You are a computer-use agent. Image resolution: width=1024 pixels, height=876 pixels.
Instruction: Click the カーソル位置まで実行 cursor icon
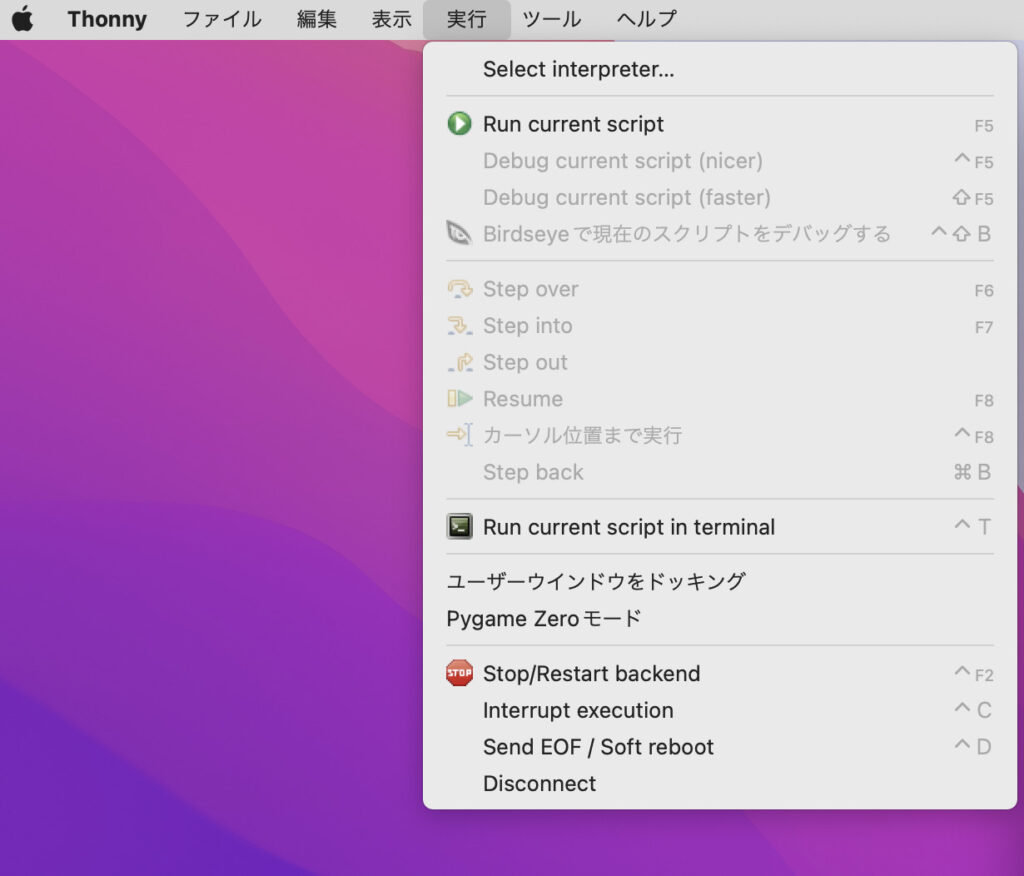click(460, 435)
